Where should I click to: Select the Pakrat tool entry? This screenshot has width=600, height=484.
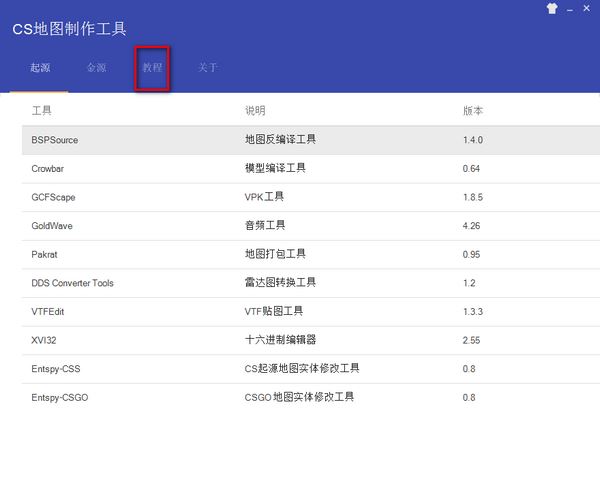(44, 254)
